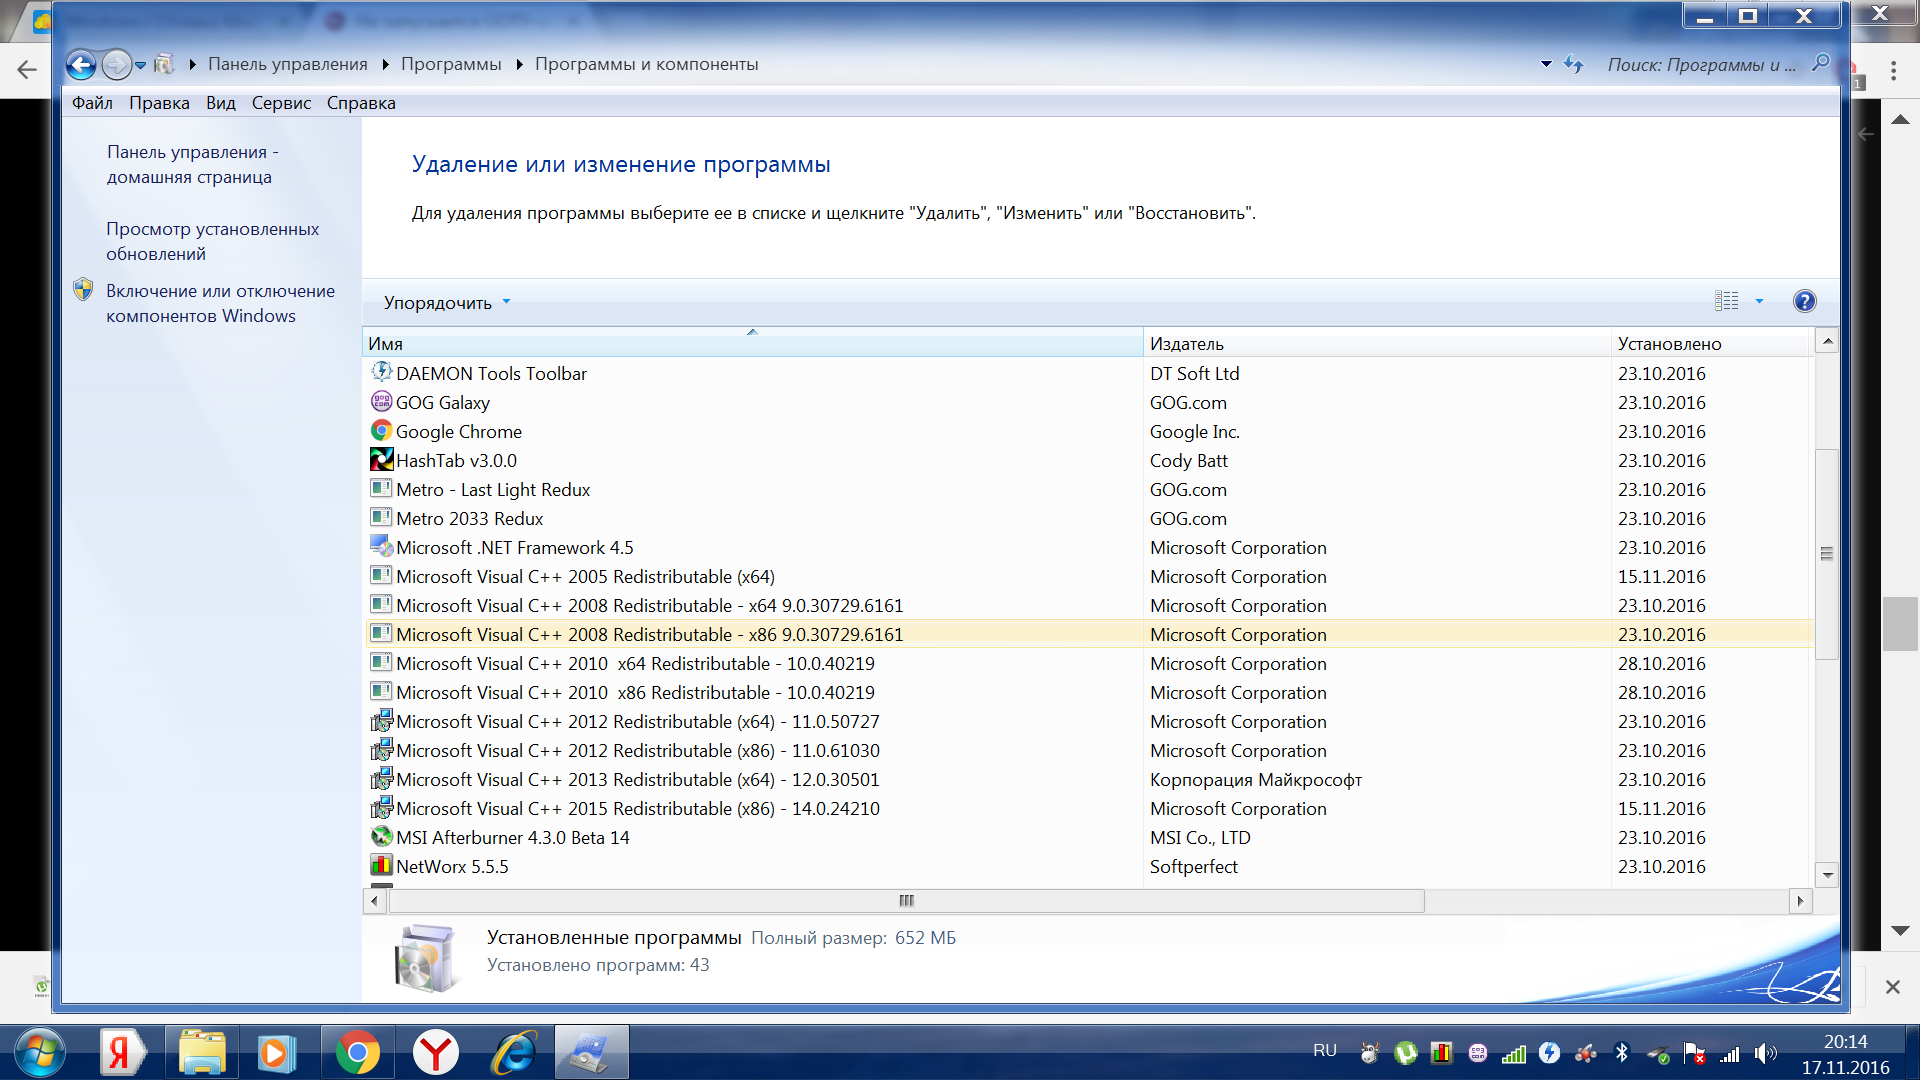Open 'Просмотр установленных обновлений' link

click(212, 241)
